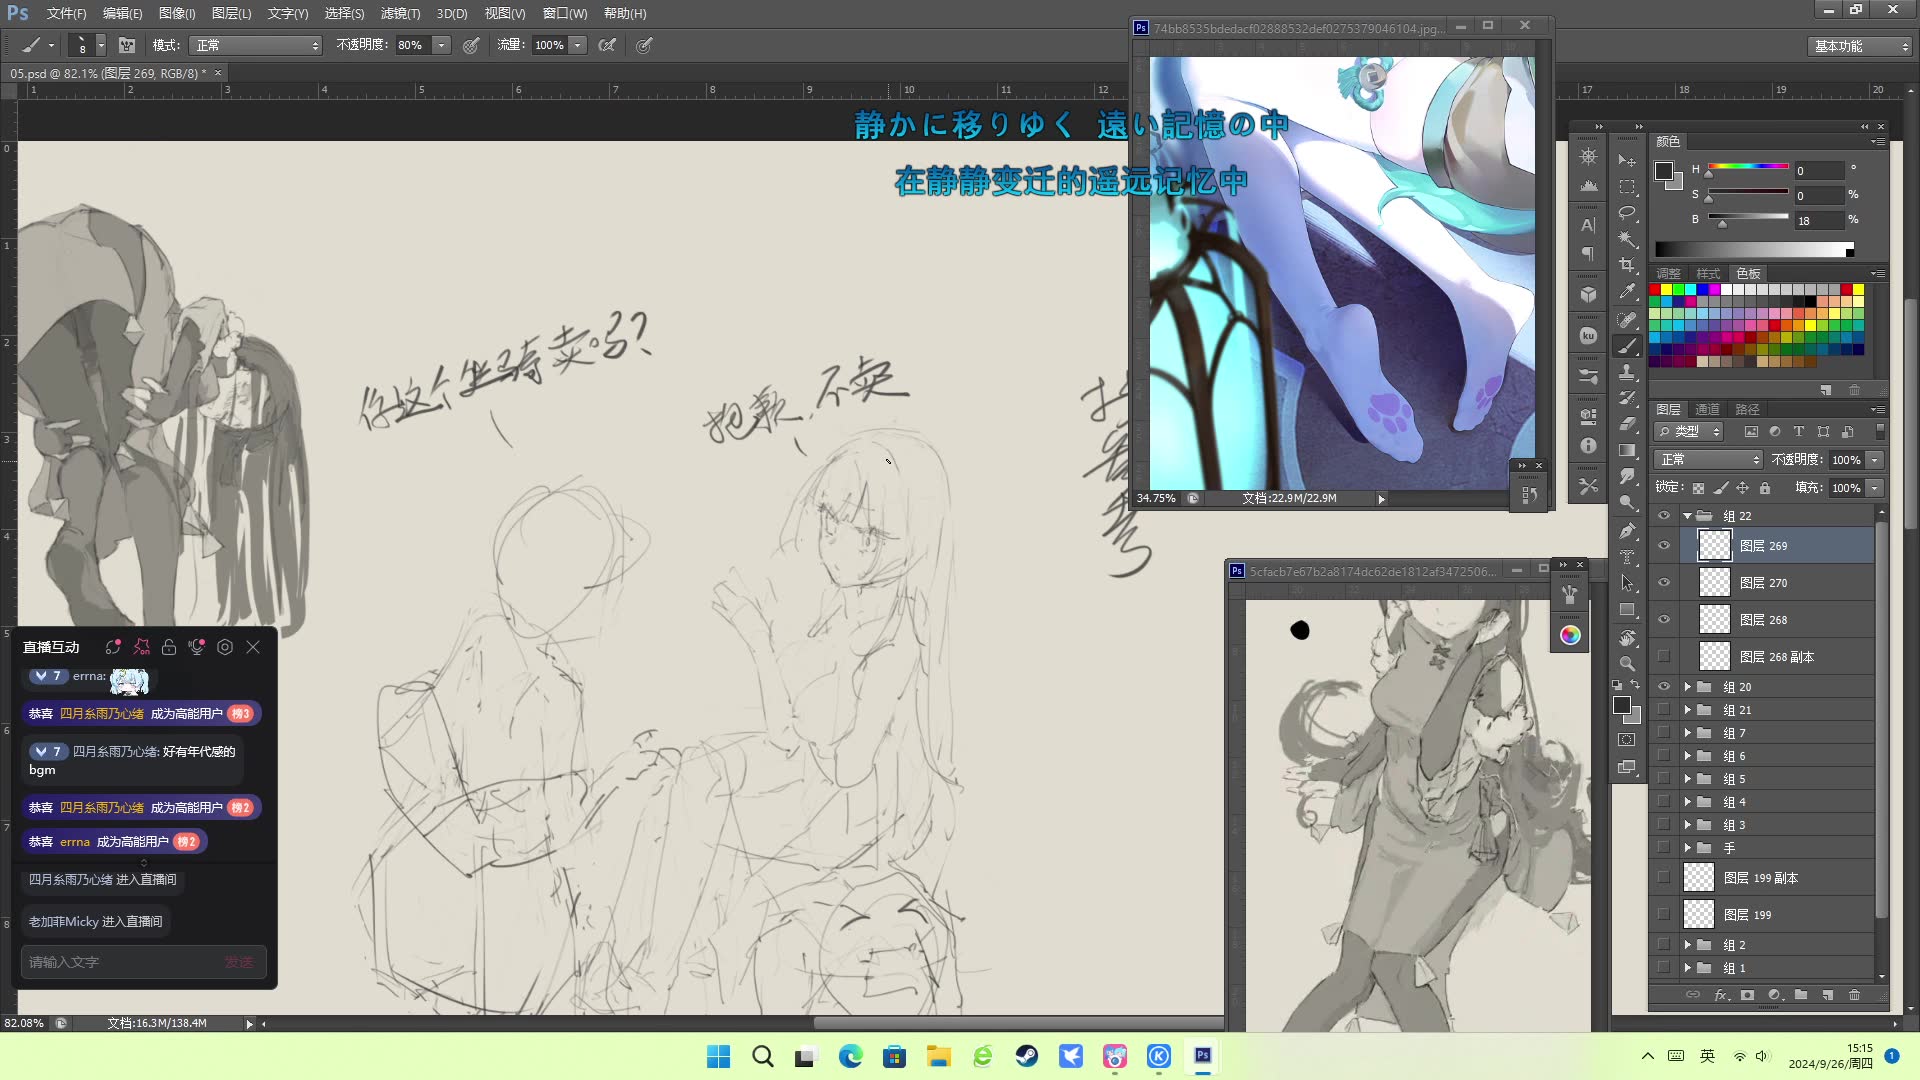The height and width of the screenshot is (1080, 1920).
Task: Click 发送 button in live chat
Action: [239, 962]
